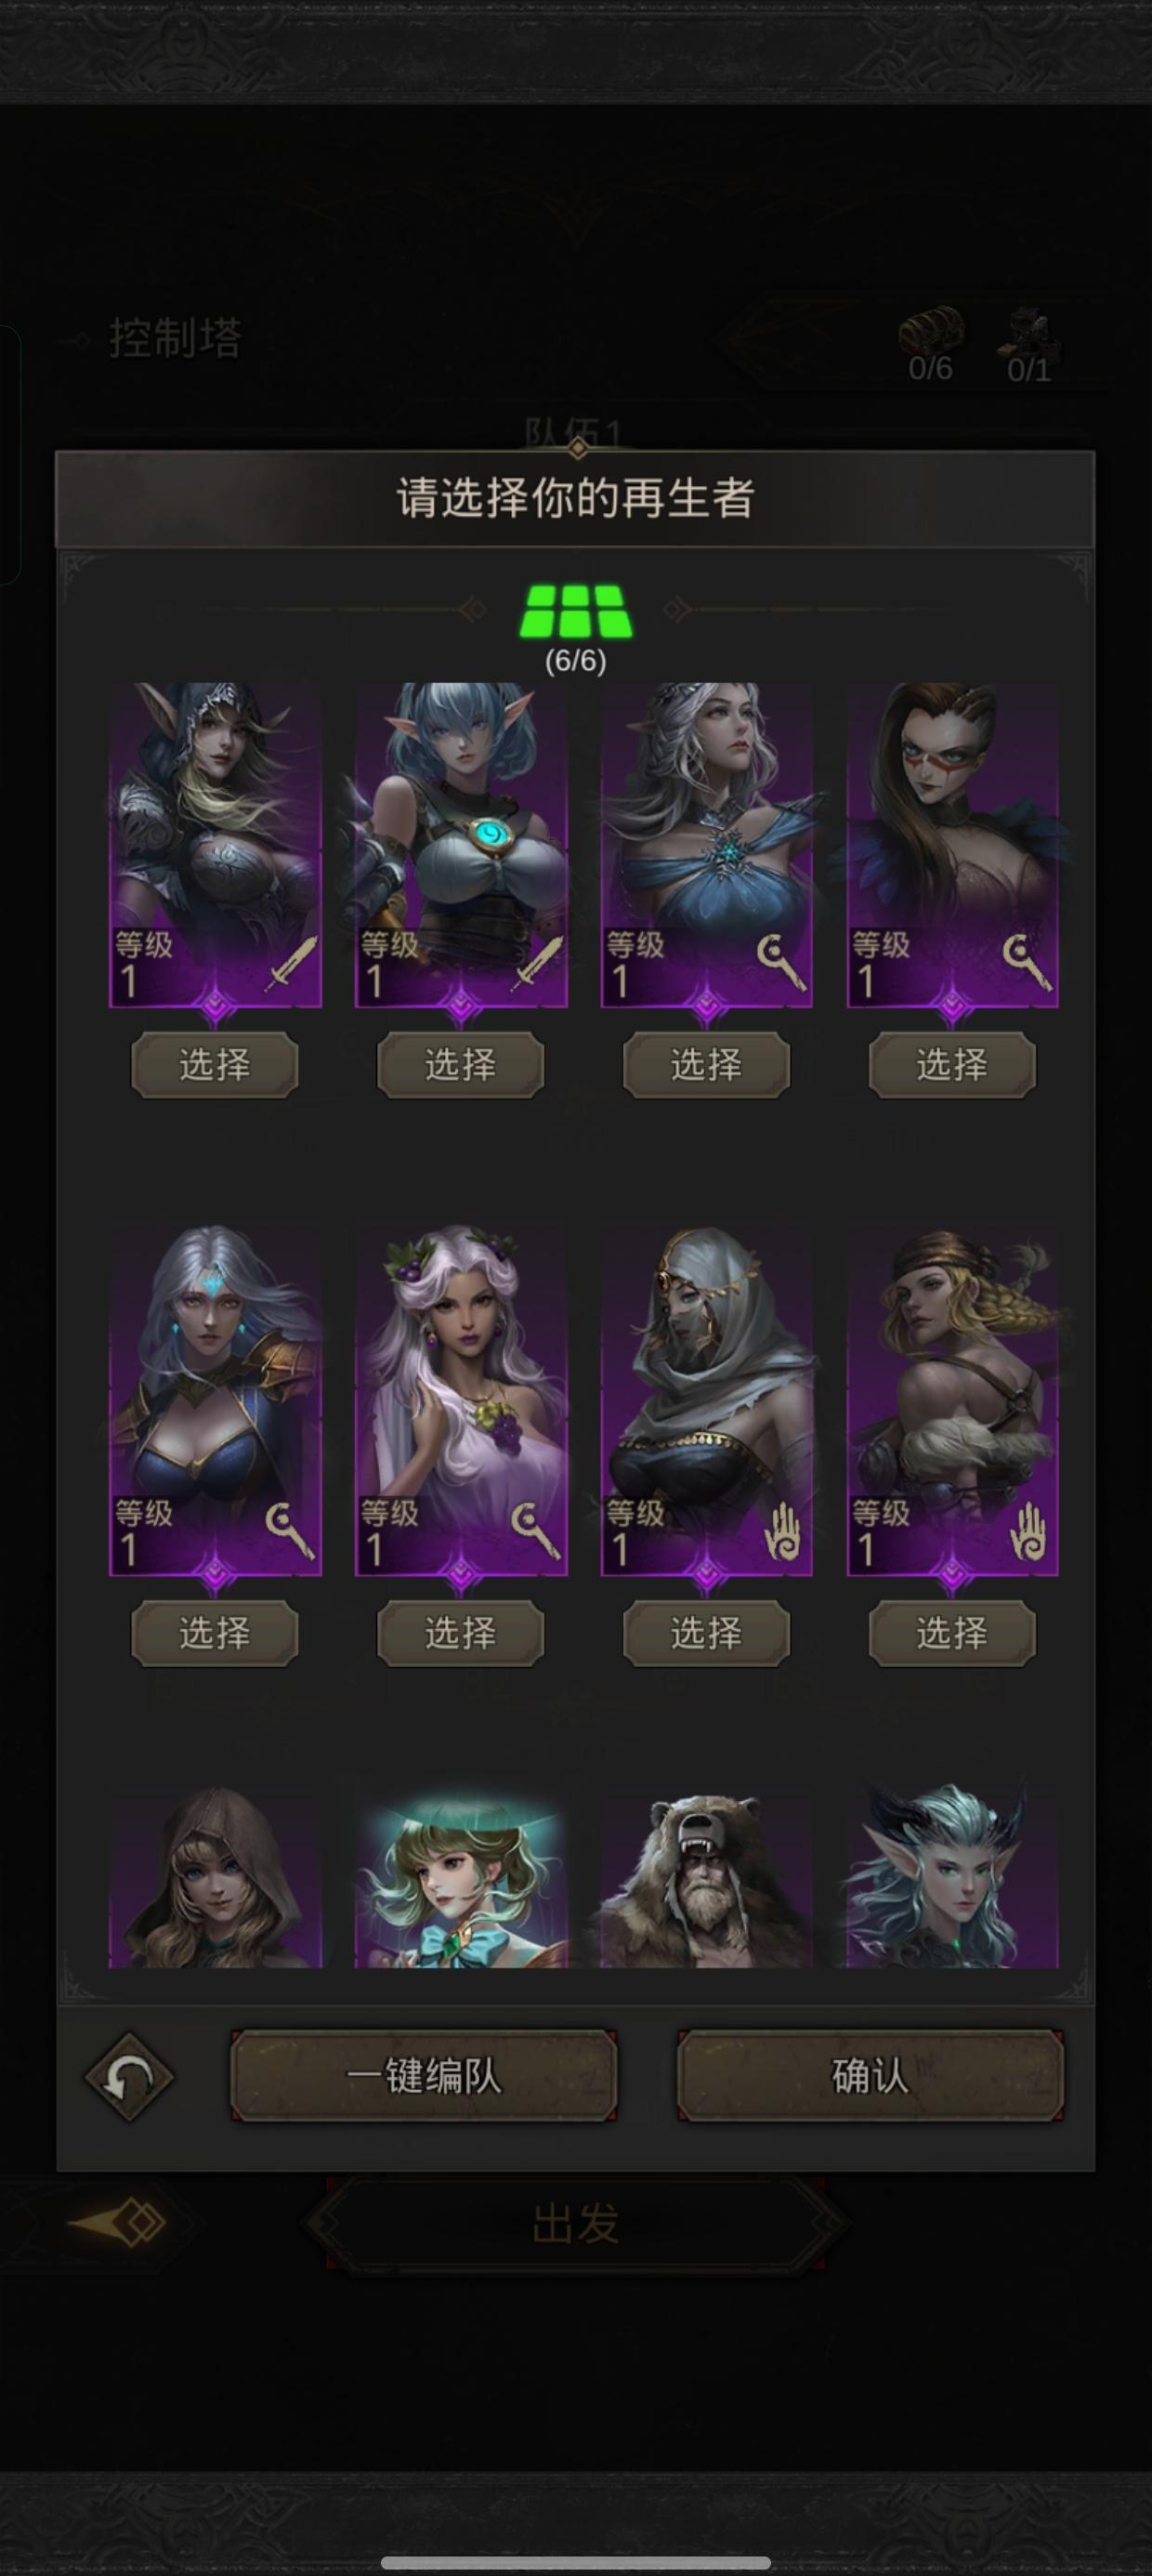Select the blonde braided headband hero
Viewport: 1152px width, 2576px height.
(x=952, y=1633)
